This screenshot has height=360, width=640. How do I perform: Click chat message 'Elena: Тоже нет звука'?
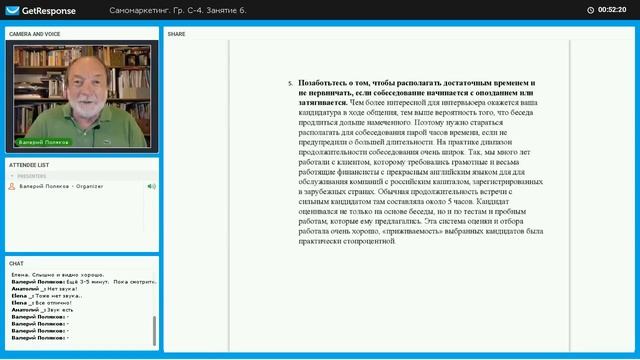47,296
